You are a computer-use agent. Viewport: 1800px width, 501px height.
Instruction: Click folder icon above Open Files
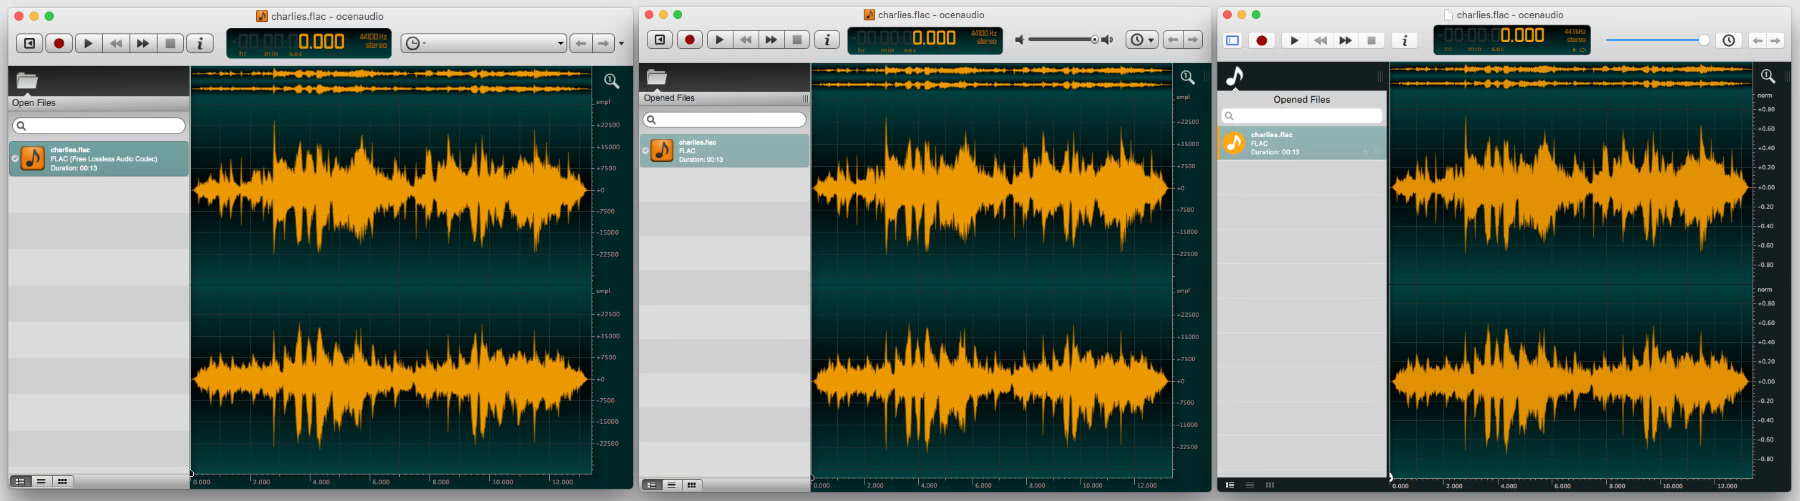click(27, 80)
